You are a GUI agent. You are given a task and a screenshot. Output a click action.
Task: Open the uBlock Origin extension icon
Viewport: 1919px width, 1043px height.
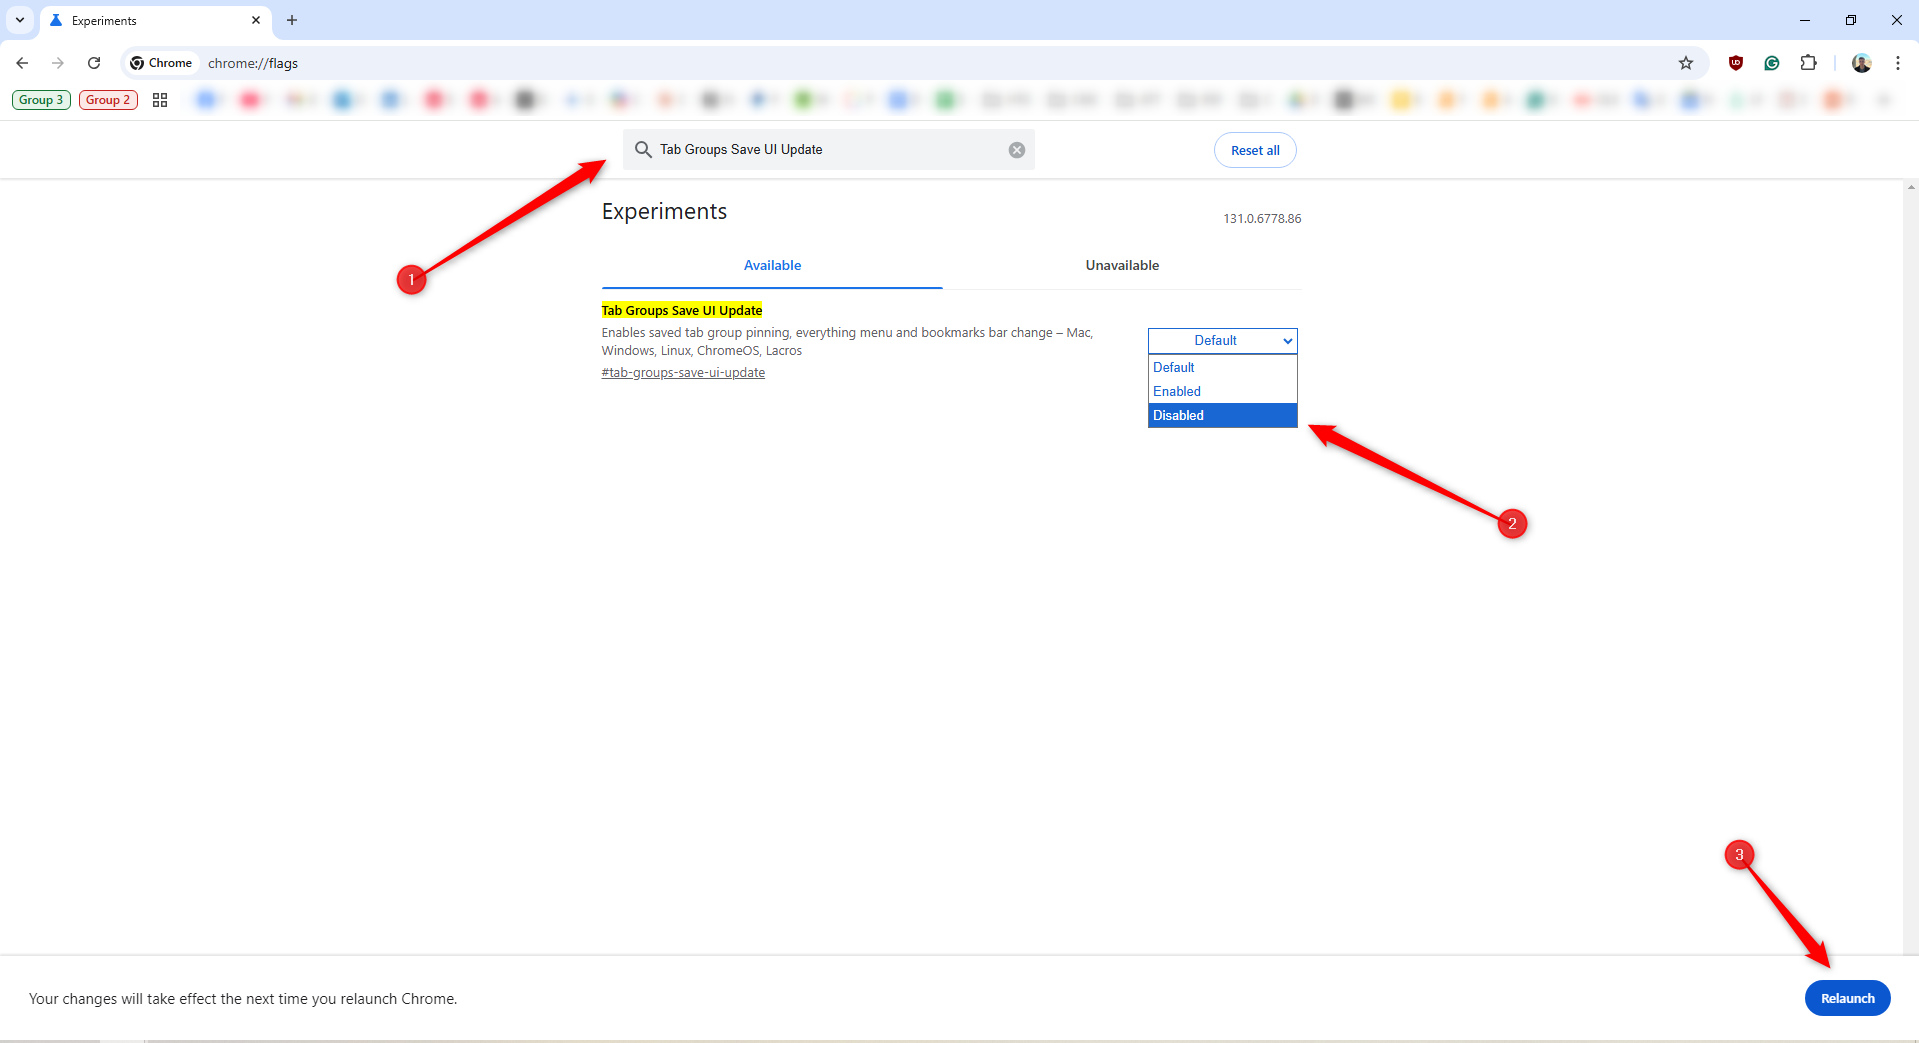[x=1735, y=63]
